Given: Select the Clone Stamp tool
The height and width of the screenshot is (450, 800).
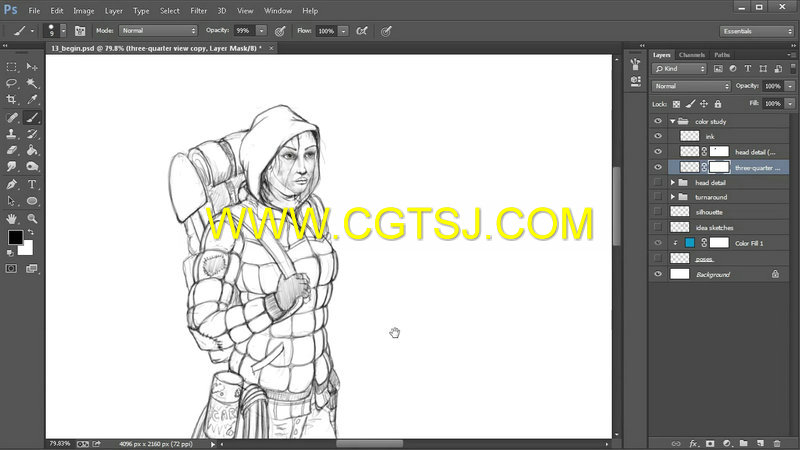Looking at the screenshot, I should [11, 134].
